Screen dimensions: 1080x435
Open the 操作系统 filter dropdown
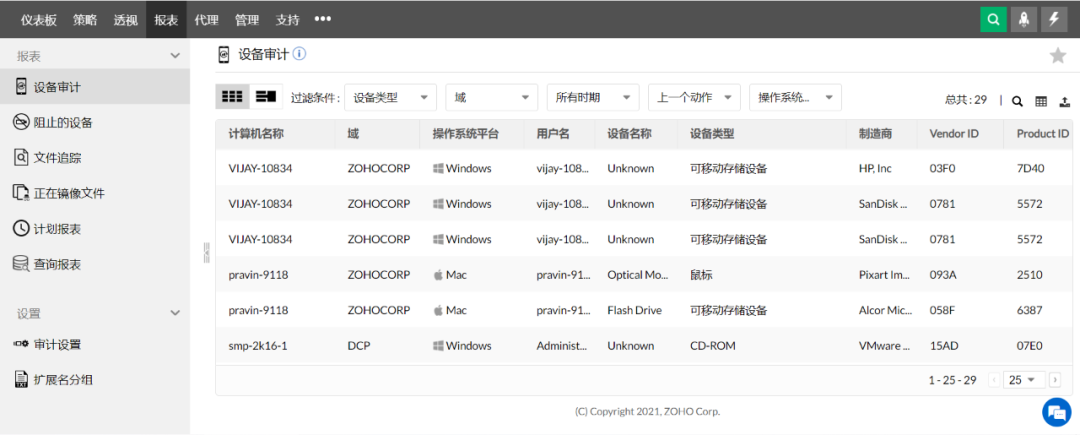coord(796,98)
